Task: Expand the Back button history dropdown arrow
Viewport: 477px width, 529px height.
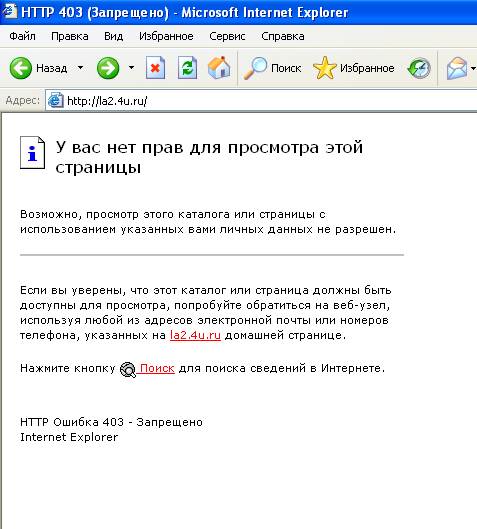Action: click(x=80, y=67)
